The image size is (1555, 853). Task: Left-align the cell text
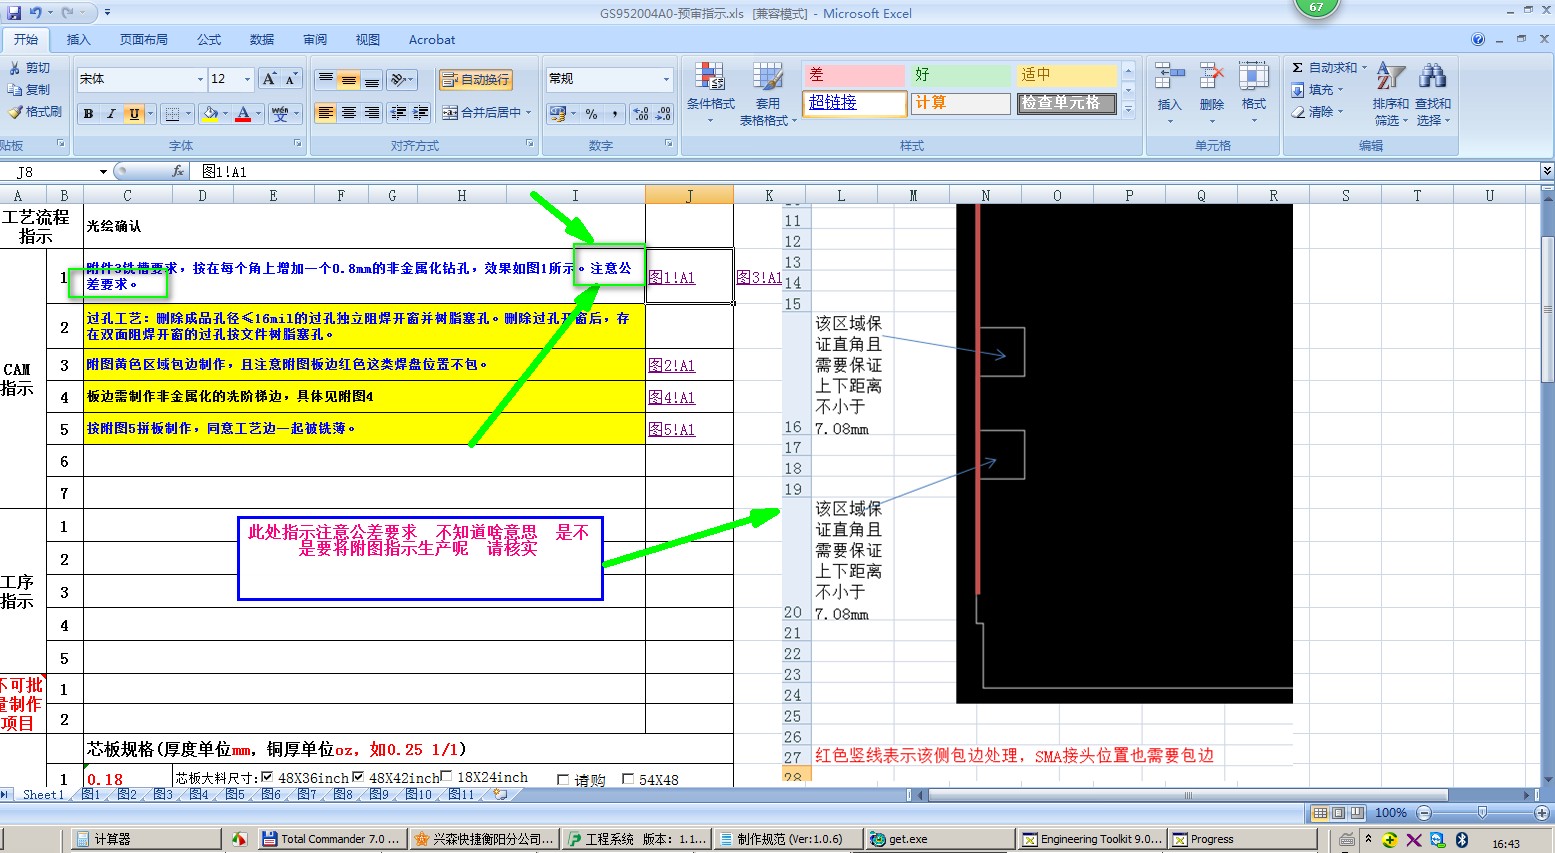(x=326, y=113)
